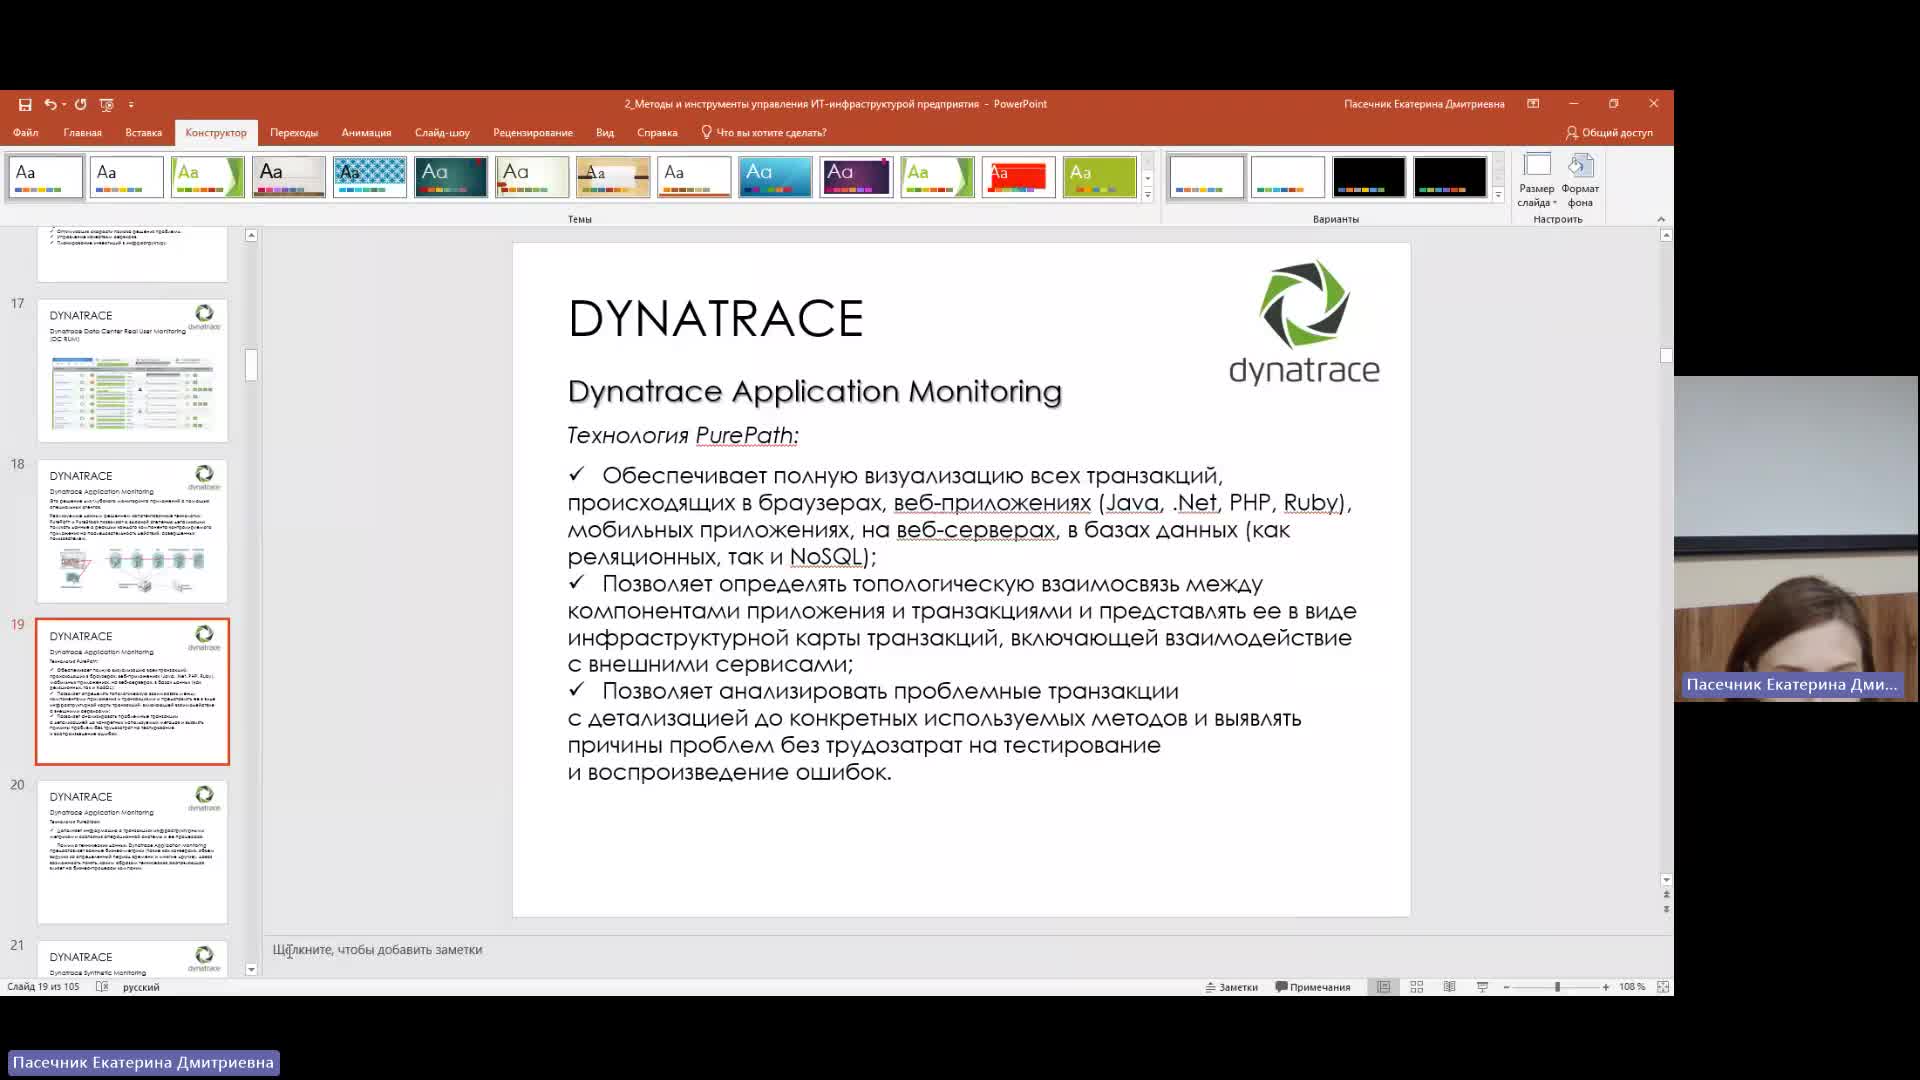Open the Анимация ribbon tab
1920x1080 pixels.
(x=366, y=132)
